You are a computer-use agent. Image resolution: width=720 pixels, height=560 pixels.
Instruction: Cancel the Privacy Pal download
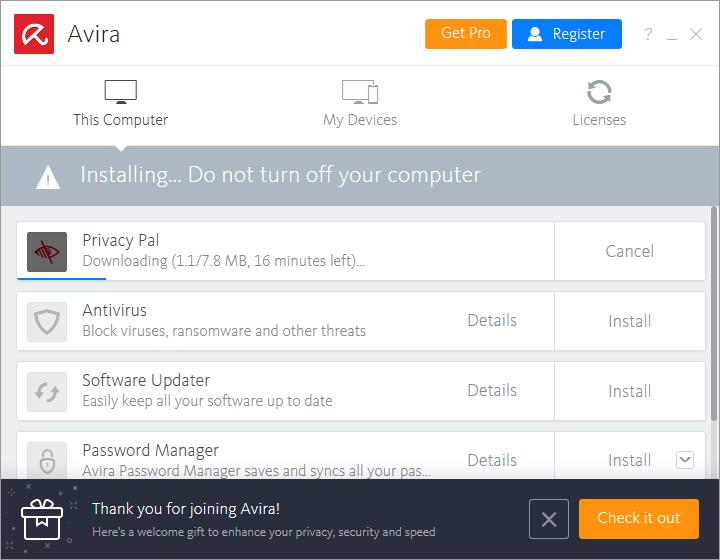629,251
